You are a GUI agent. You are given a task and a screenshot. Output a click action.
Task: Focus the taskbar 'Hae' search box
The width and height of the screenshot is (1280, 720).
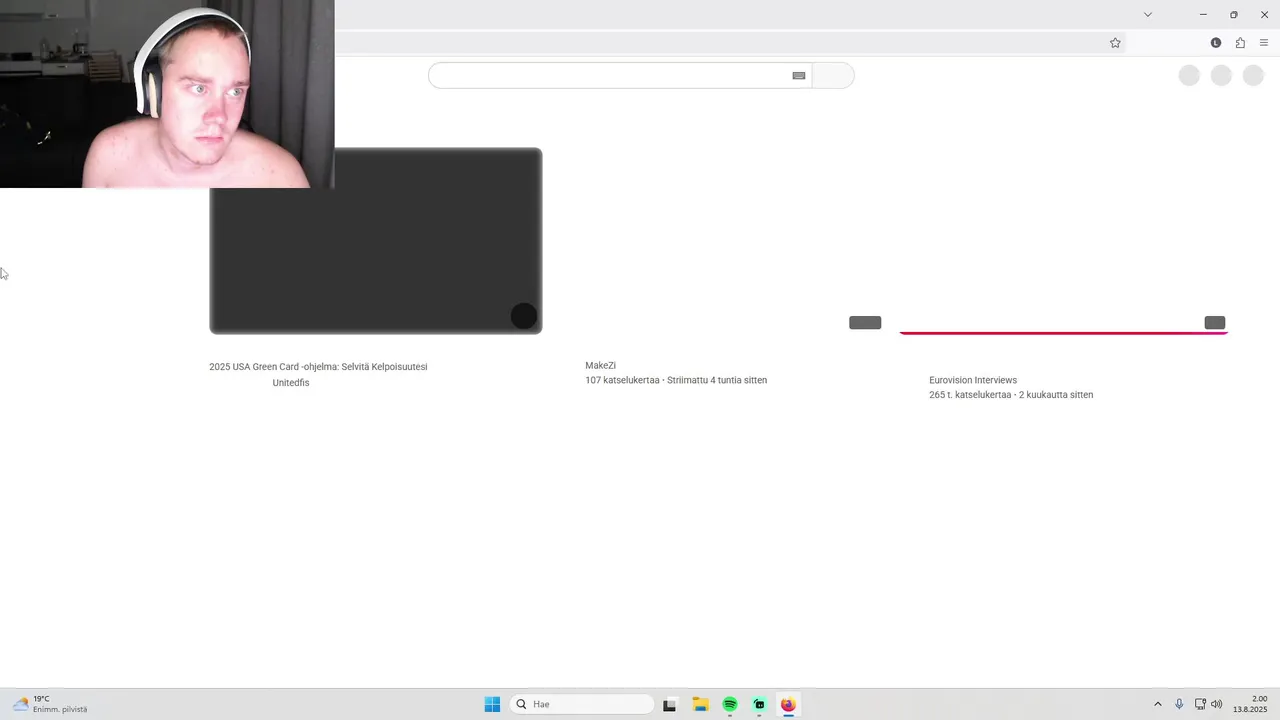coord(583,704)
